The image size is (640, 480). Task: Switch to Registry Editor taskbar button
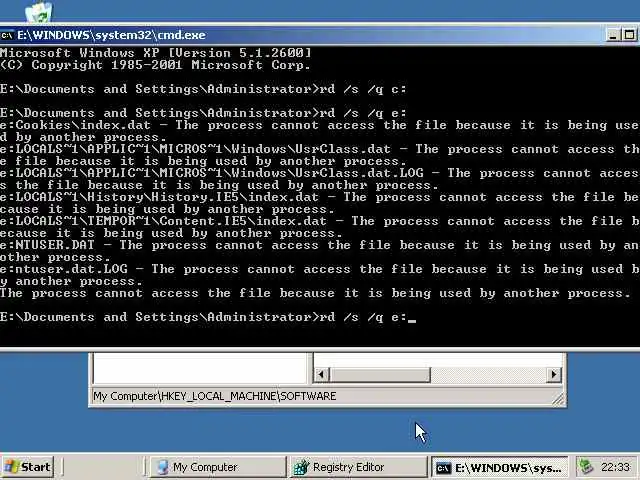coord(358,467)
